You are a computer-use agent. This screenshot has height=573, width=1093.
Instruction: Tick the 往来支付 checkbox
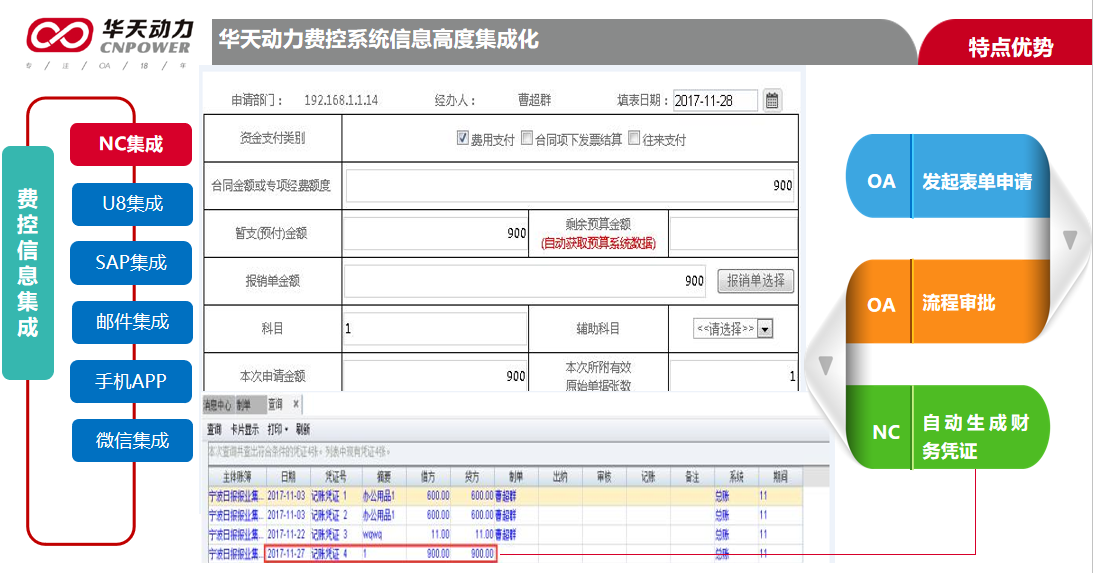coord(634,139)
